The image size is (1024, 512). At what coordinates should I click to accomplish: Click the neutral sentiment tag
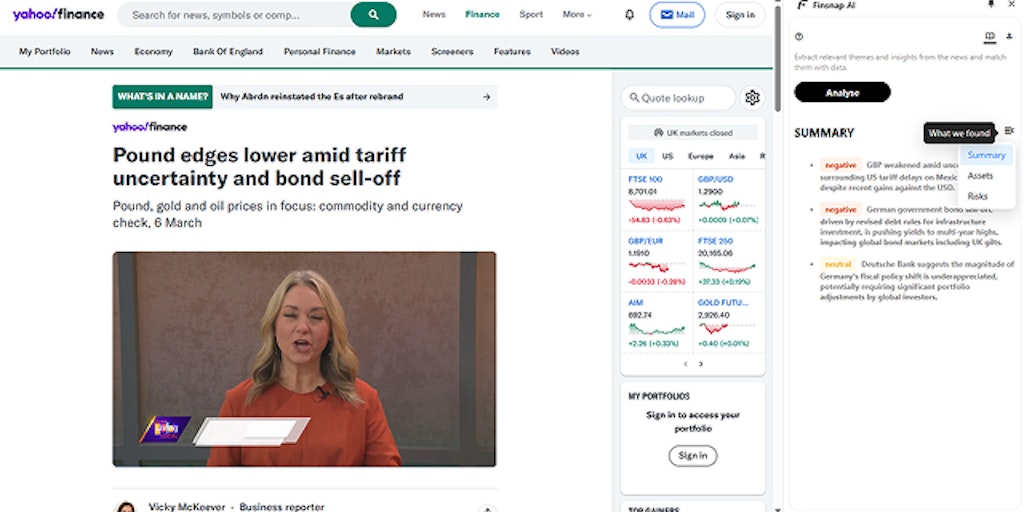pyautogui.click(x=838, y=264)
